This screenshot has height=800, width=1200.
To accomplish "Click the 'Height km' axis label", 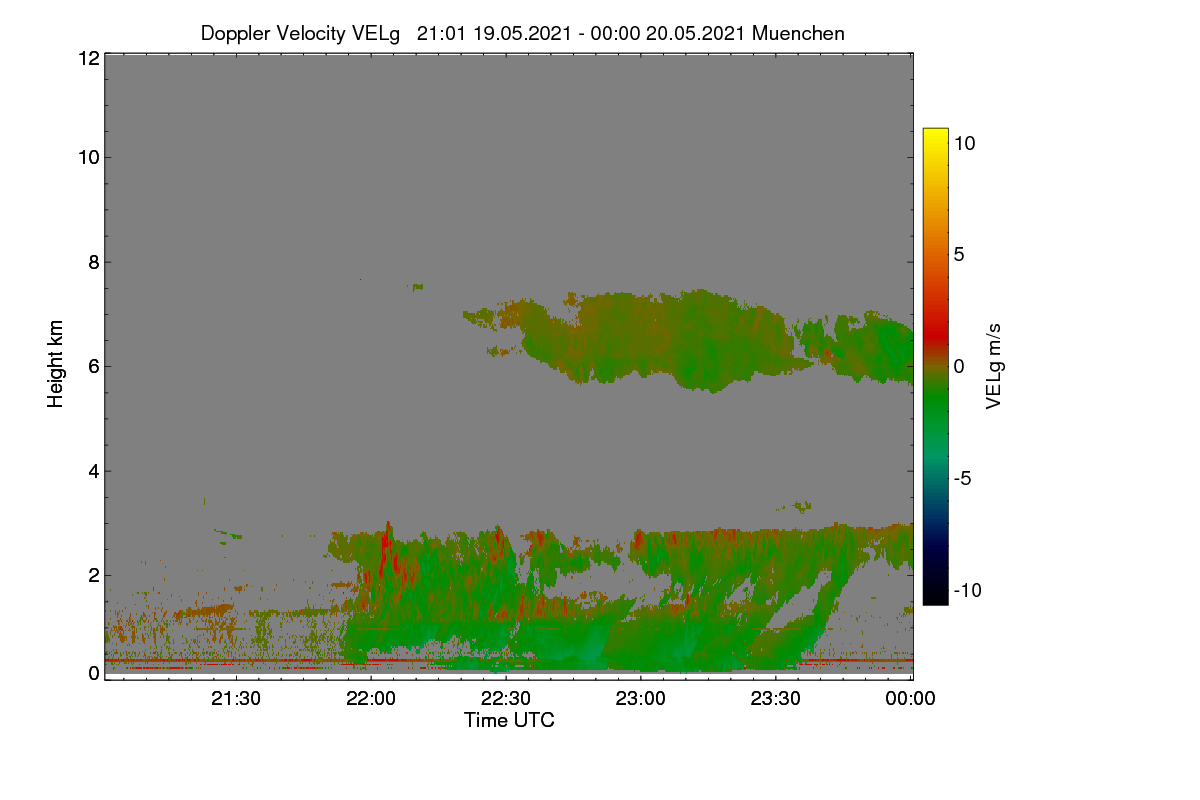I will 56,364.
